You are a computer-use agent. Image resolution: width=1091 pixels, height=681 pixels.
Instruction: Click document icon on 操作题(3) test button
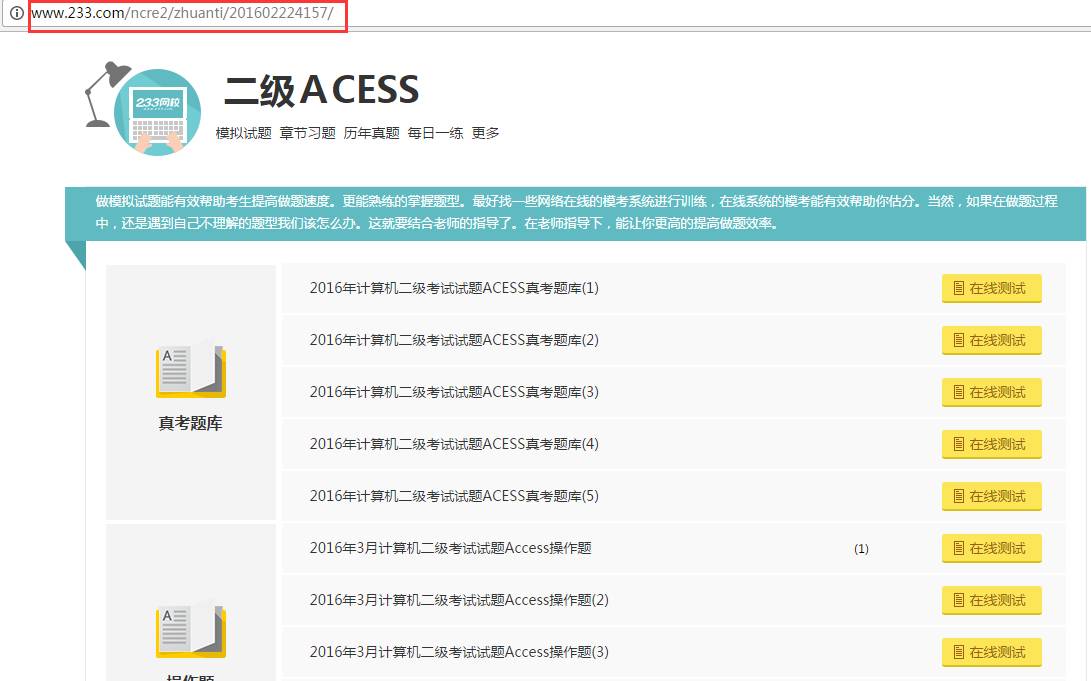point(959,652)
